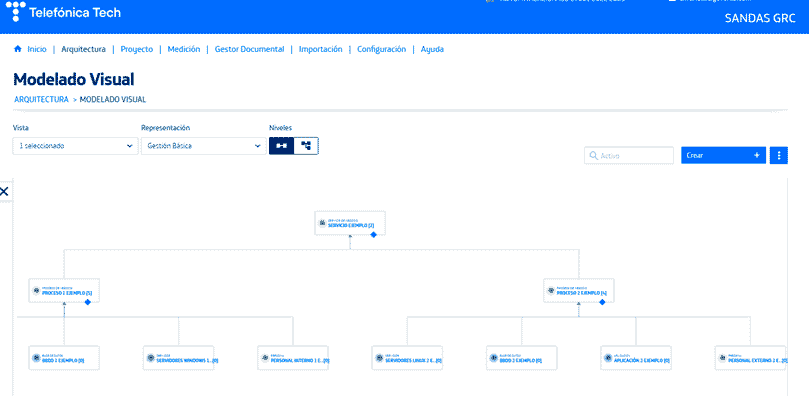Select the PERSONAL INTERNO 1 node icon
Screen dimensions: 809x396
(265, 358)
